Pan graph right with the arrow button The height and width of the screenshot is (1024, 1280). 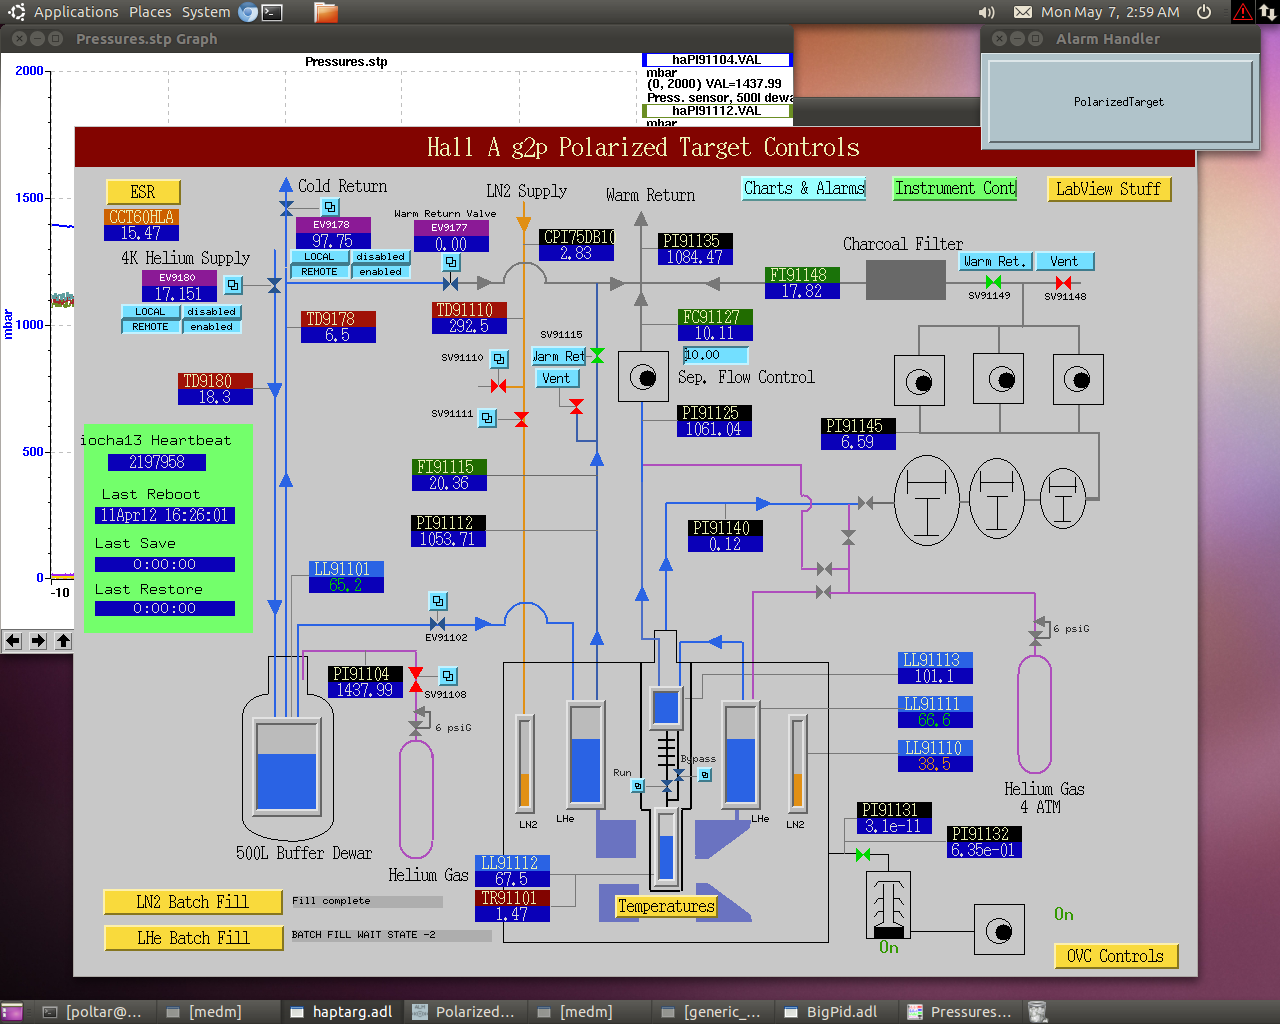point(38,641)
